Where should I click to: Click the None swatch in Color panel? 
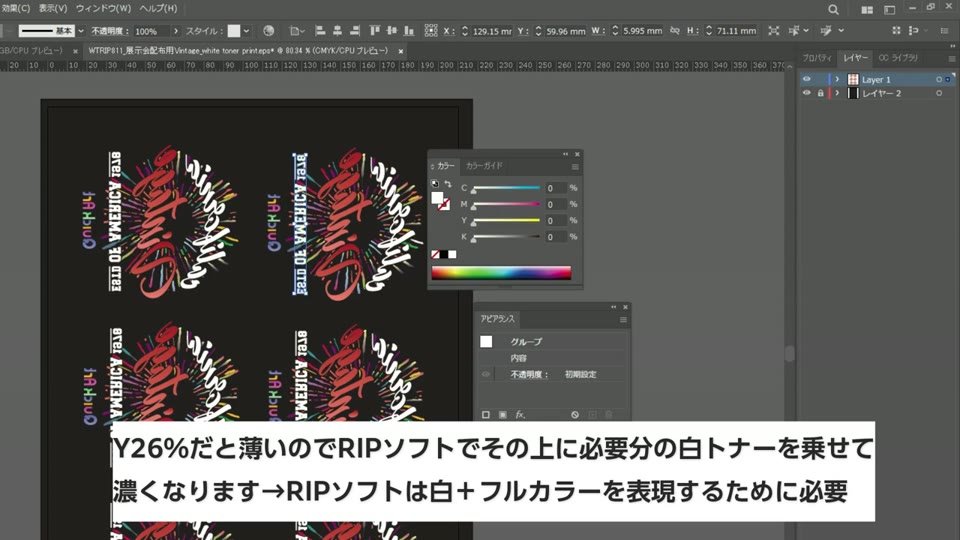[x=436, y=255]
